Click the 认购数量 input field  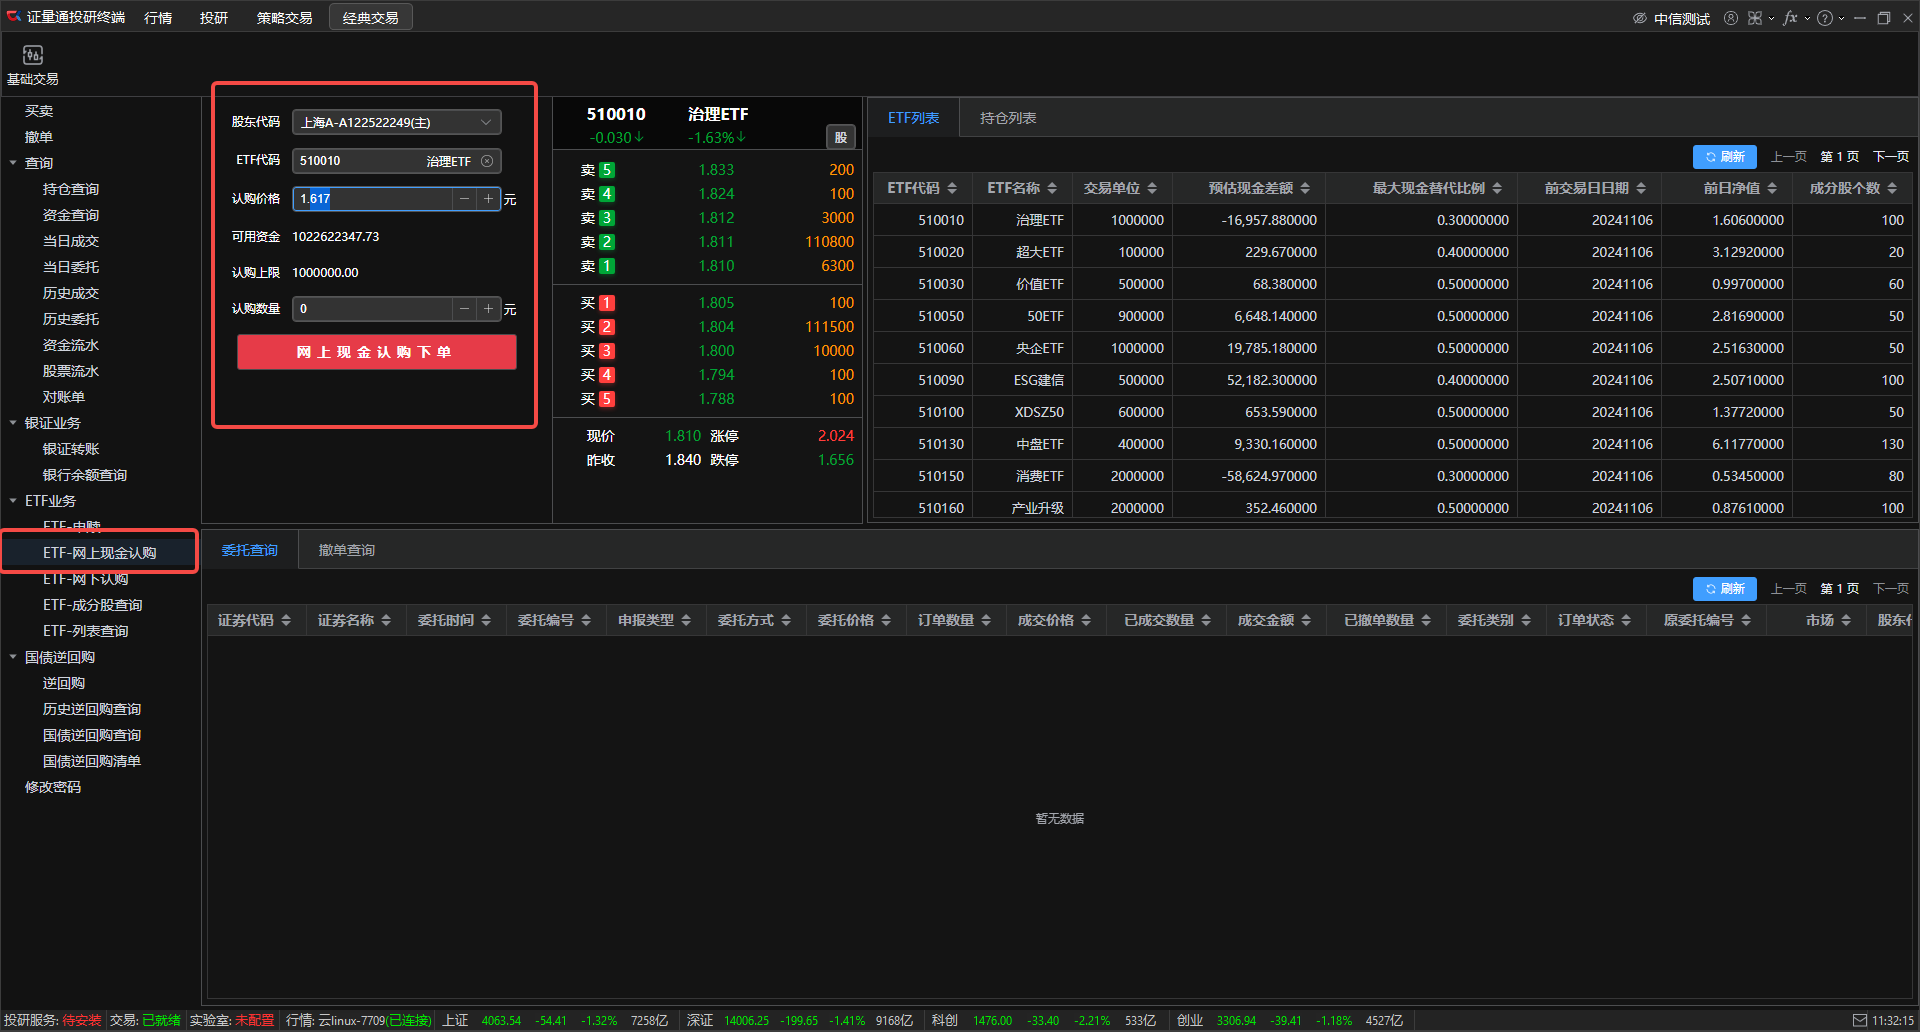372,309
